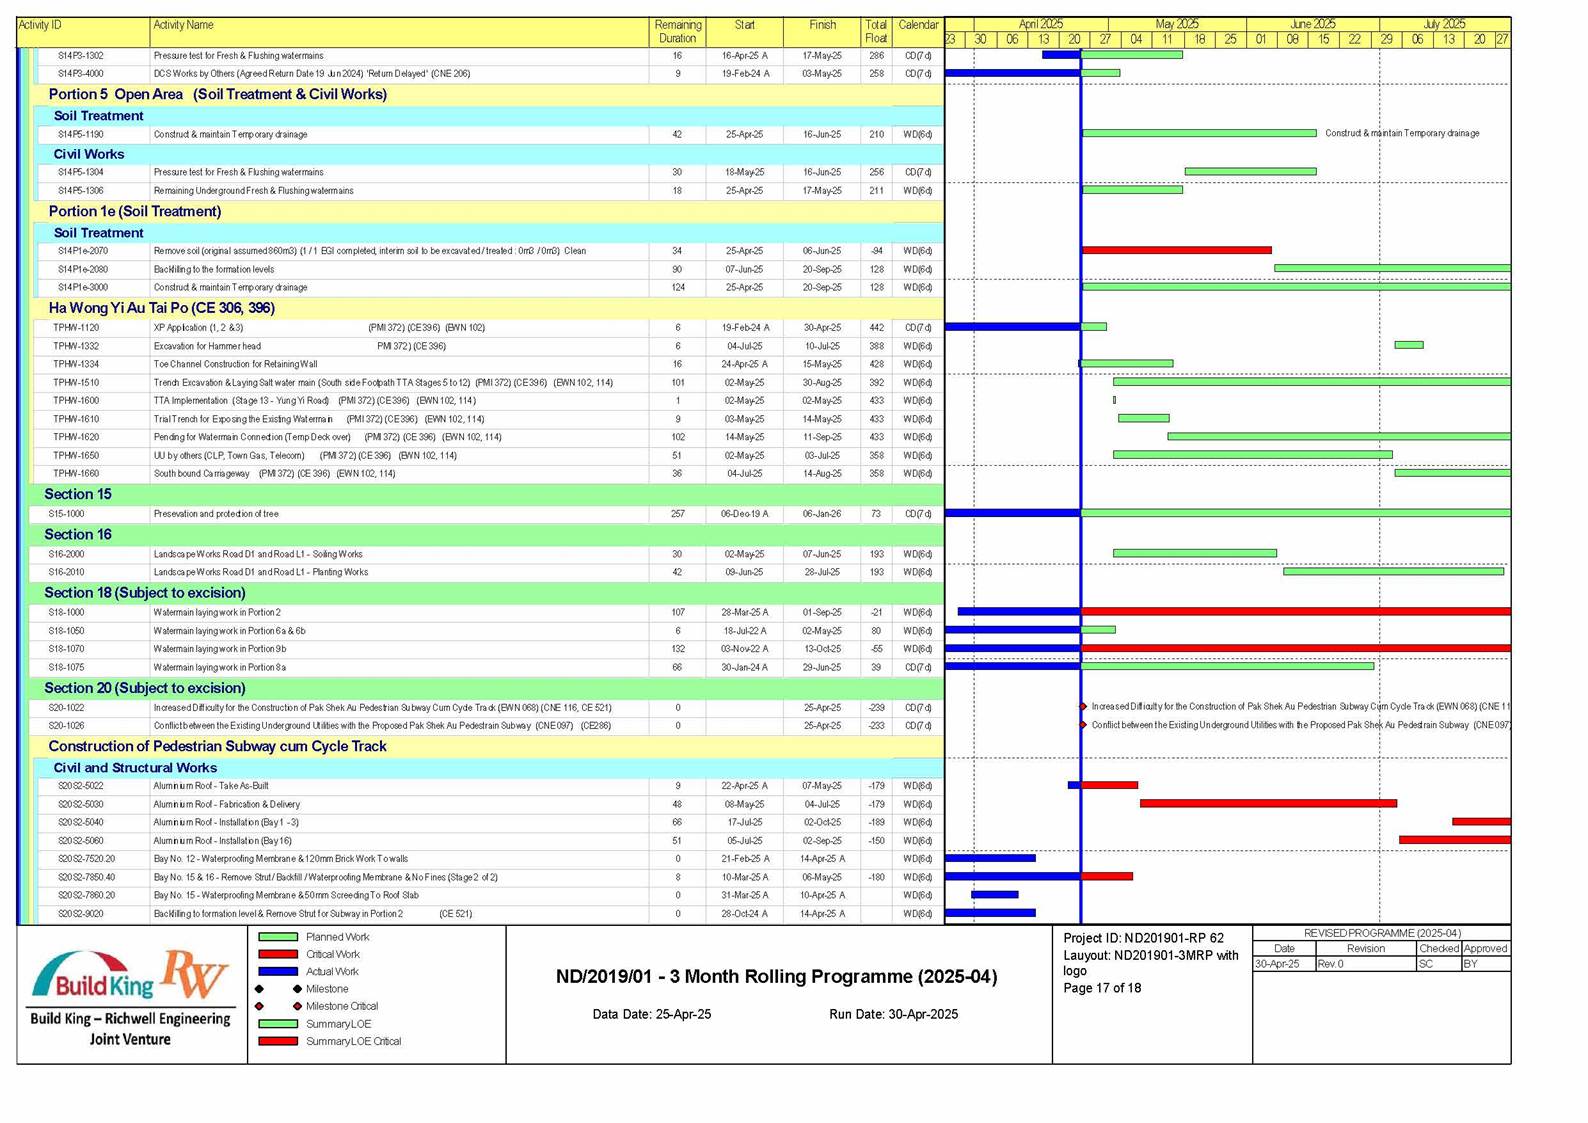Click the July 2025 timescale header
This screenshot has width=1588, height=1123.
tap(1445, 24)
